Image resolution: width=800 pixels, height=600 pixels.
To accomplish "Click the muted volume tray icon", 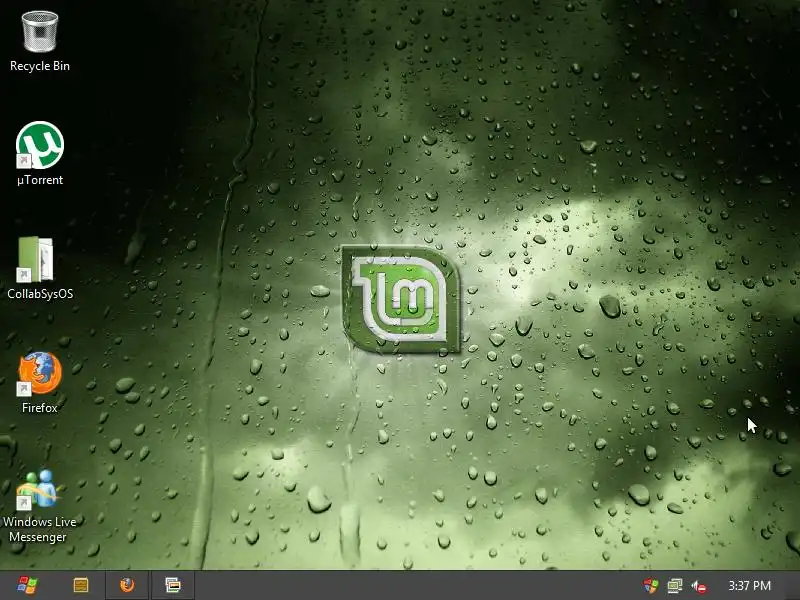I will point(699,586).
